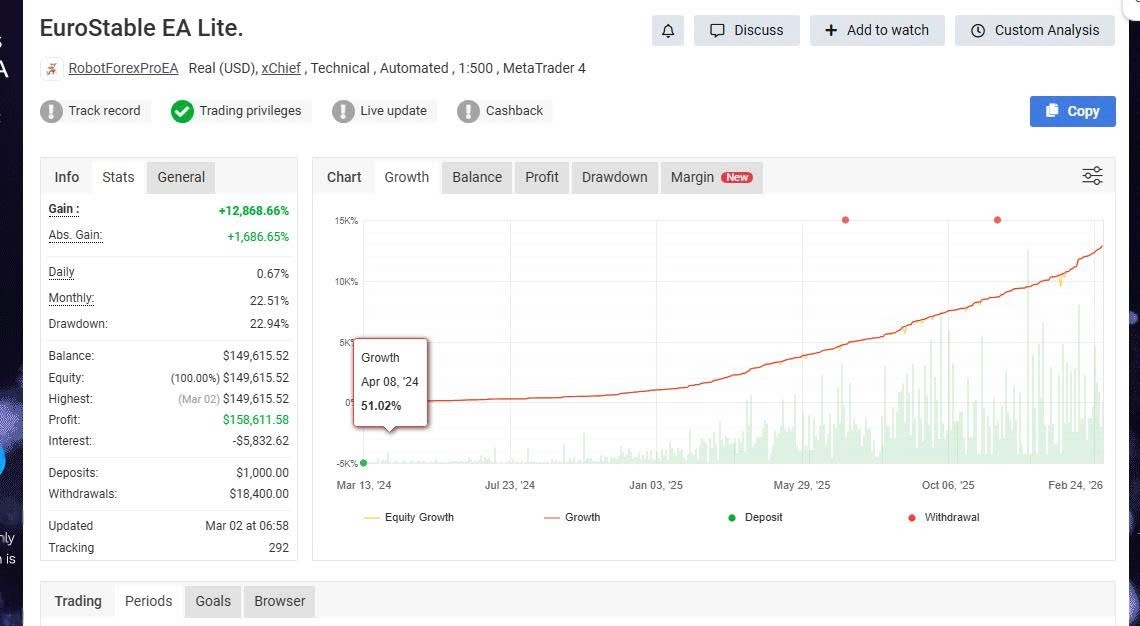Select the Margin chart tab
Viewport: 1140px width, 626px height.
tap(710, 177)
